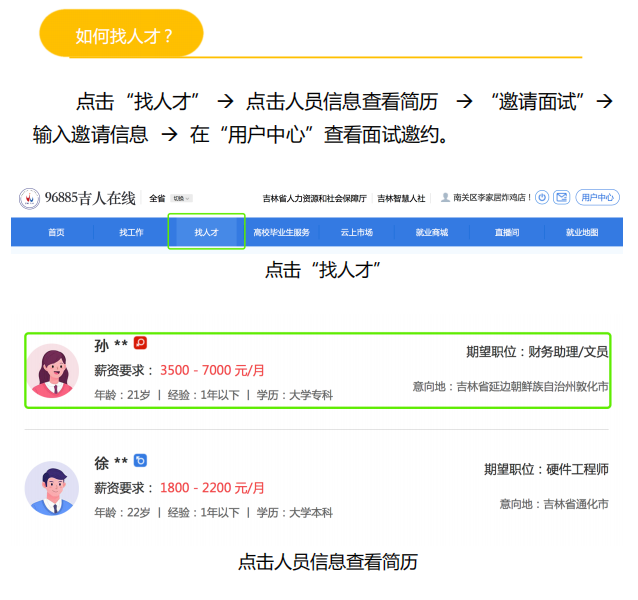Viewport: 638px width, 600px height.
Task: Open the 直播间 tab
Action: [x=507, y=232]
